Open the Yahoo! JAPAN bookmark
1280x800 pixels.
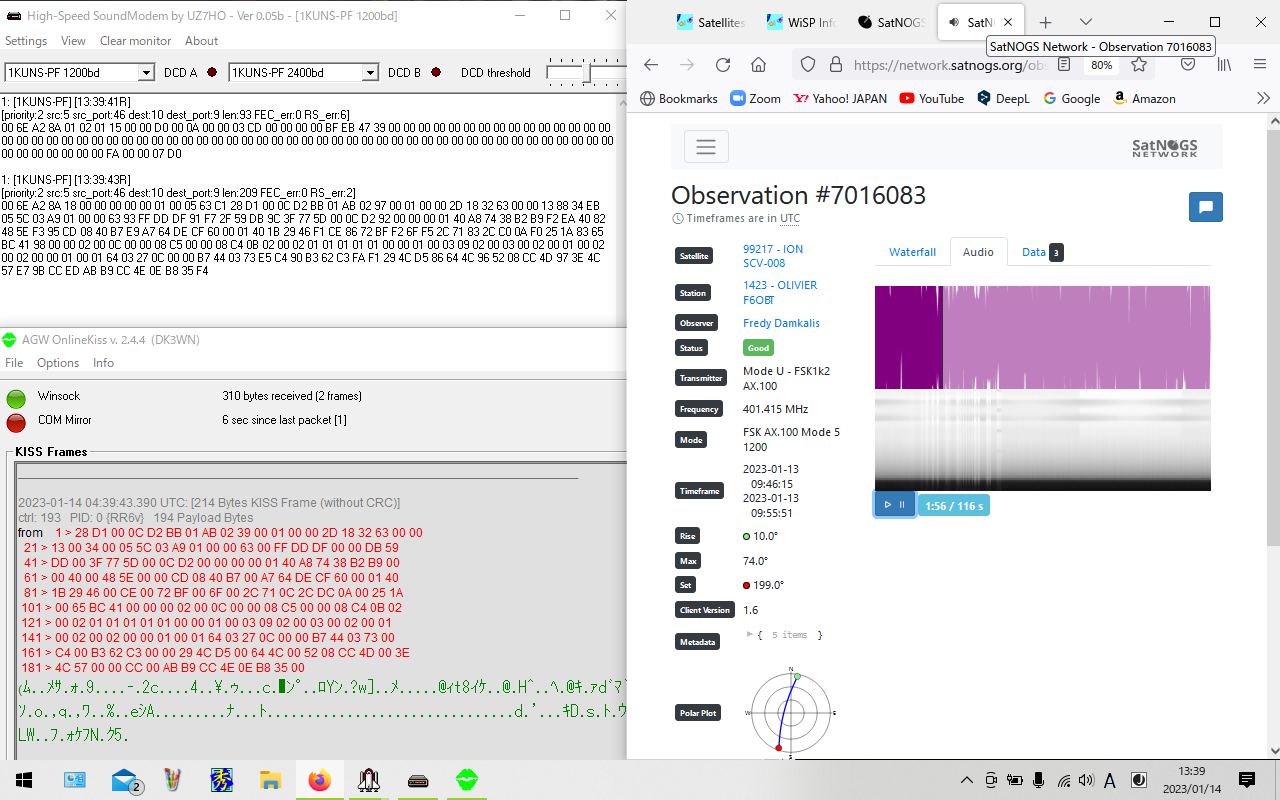pyautogui.click(x=840, y=98)
